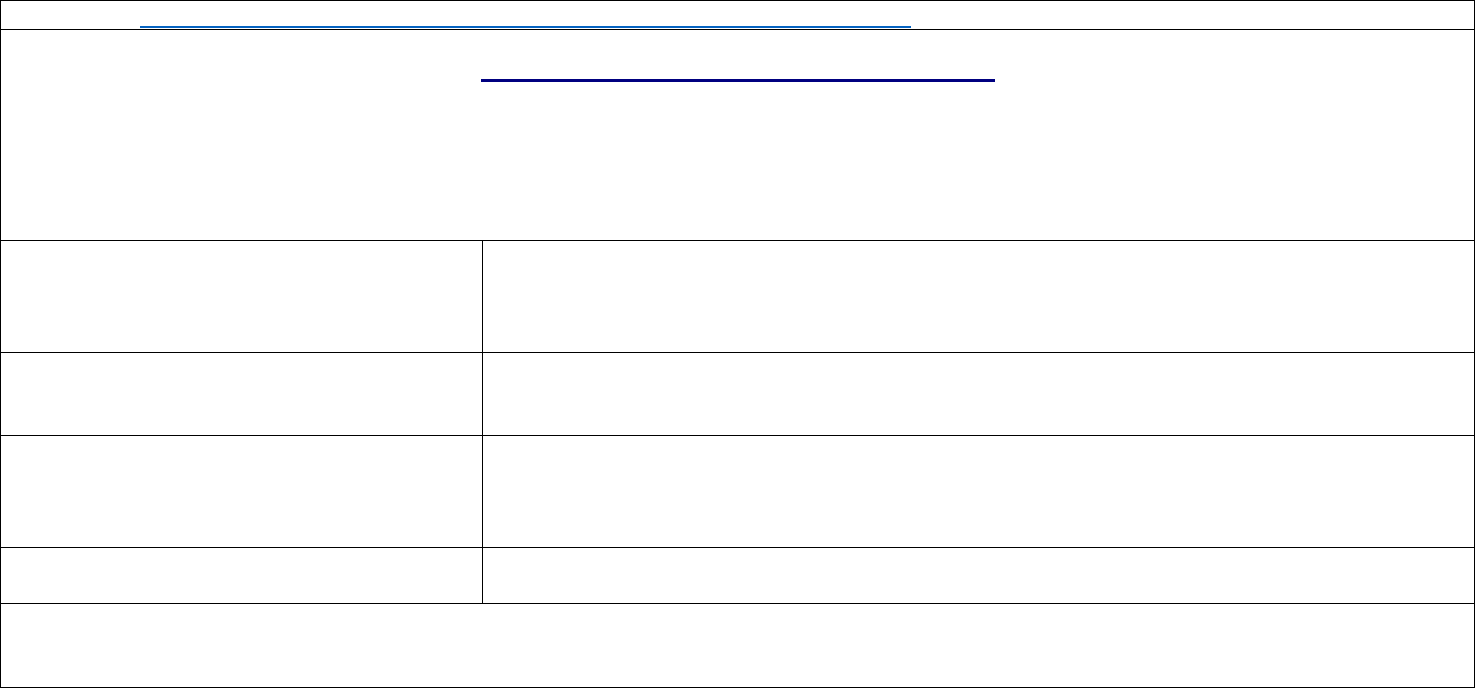Screen dimensions: 1475x688
Task: Click inside the large merged header cell
Action: [737, 135]
